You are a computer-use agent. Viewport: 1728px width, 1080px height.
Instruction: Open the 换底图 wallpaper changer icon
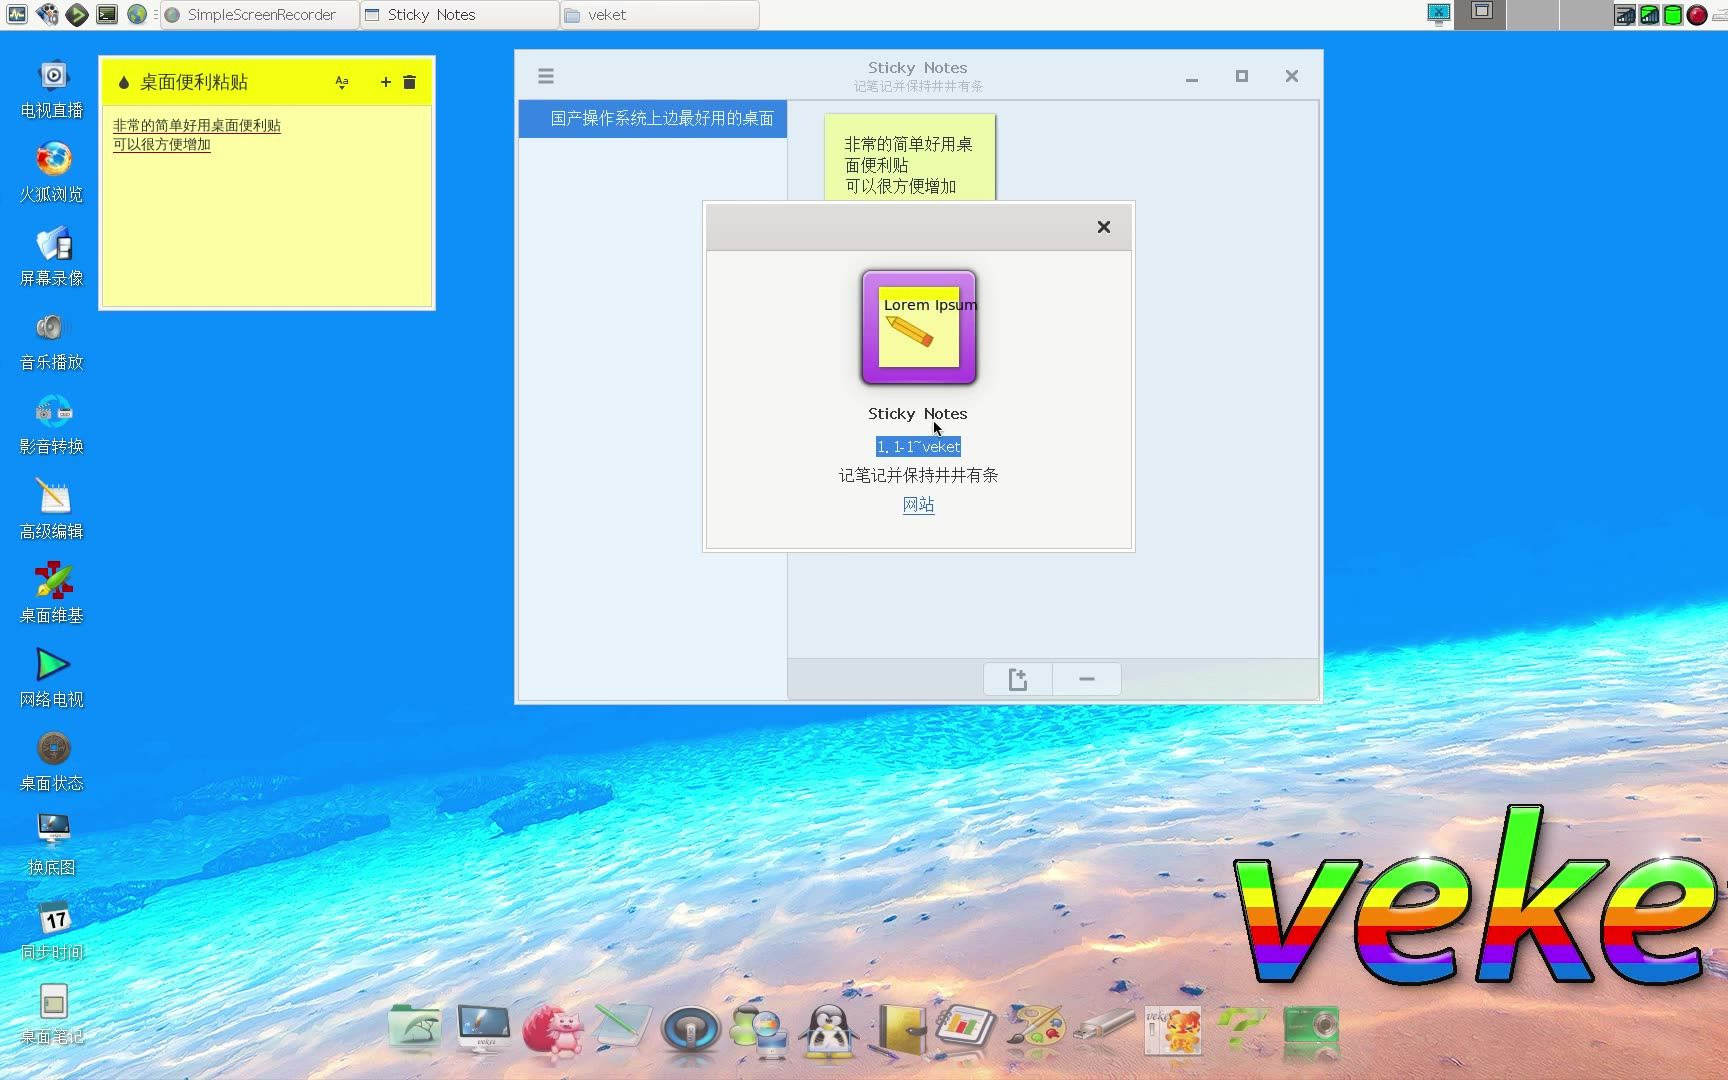pyautogui.click(x=52, y=845)
